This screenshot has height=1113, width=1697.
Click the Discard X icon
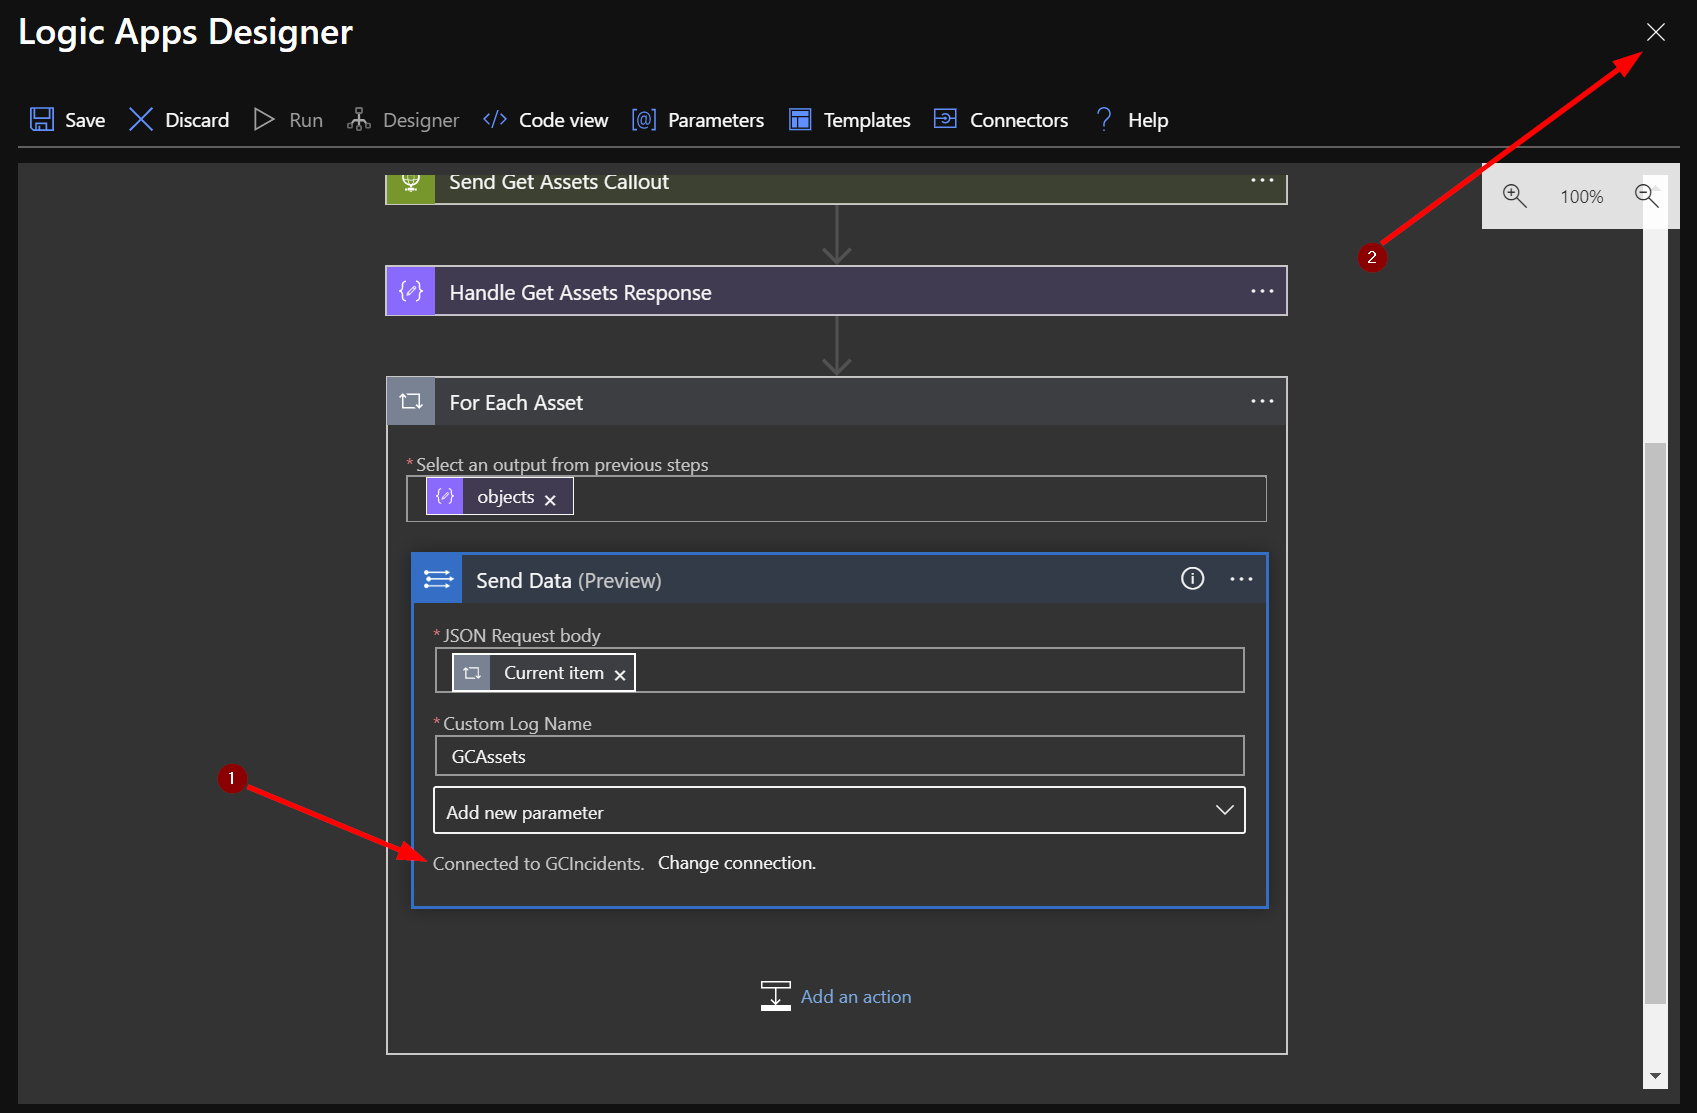[141, 120]
